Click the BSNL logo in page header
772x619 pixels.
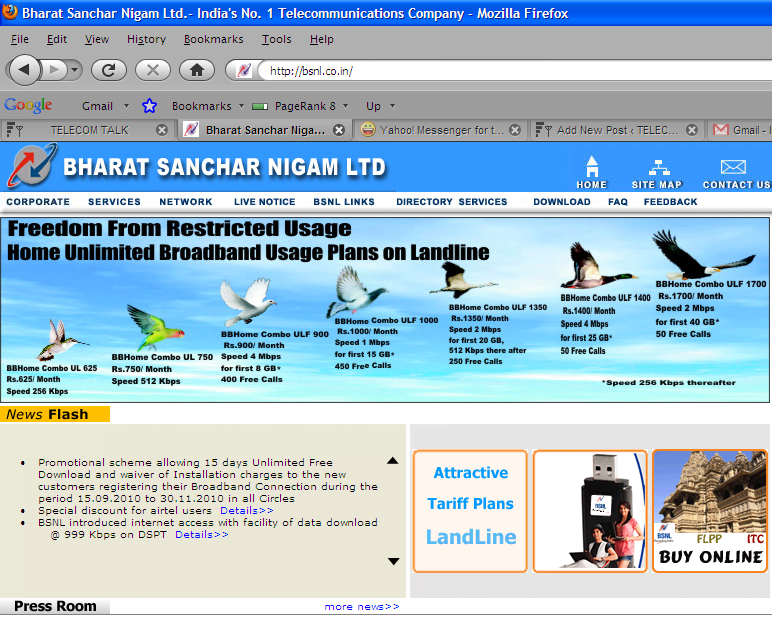coord(32,165)
